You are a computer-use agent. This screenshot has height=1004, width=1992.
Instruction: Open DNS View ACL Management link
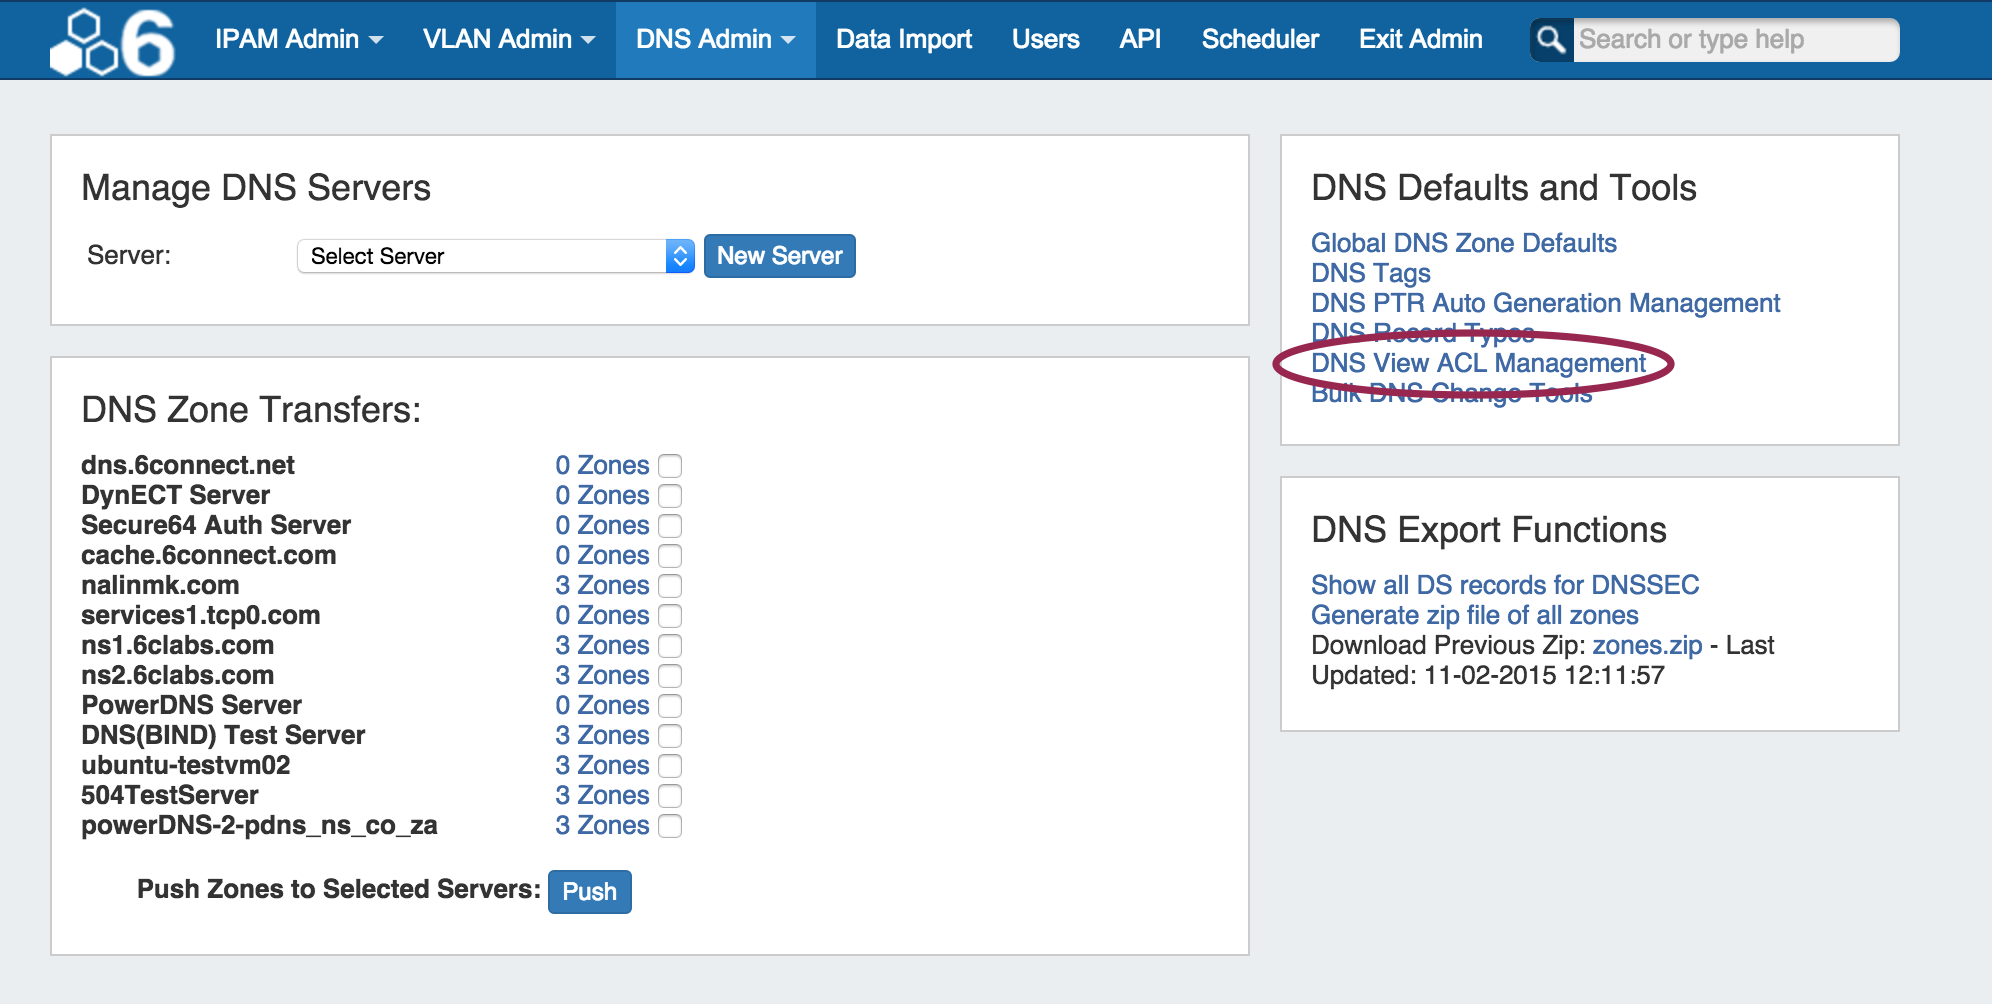(1477, 363)
